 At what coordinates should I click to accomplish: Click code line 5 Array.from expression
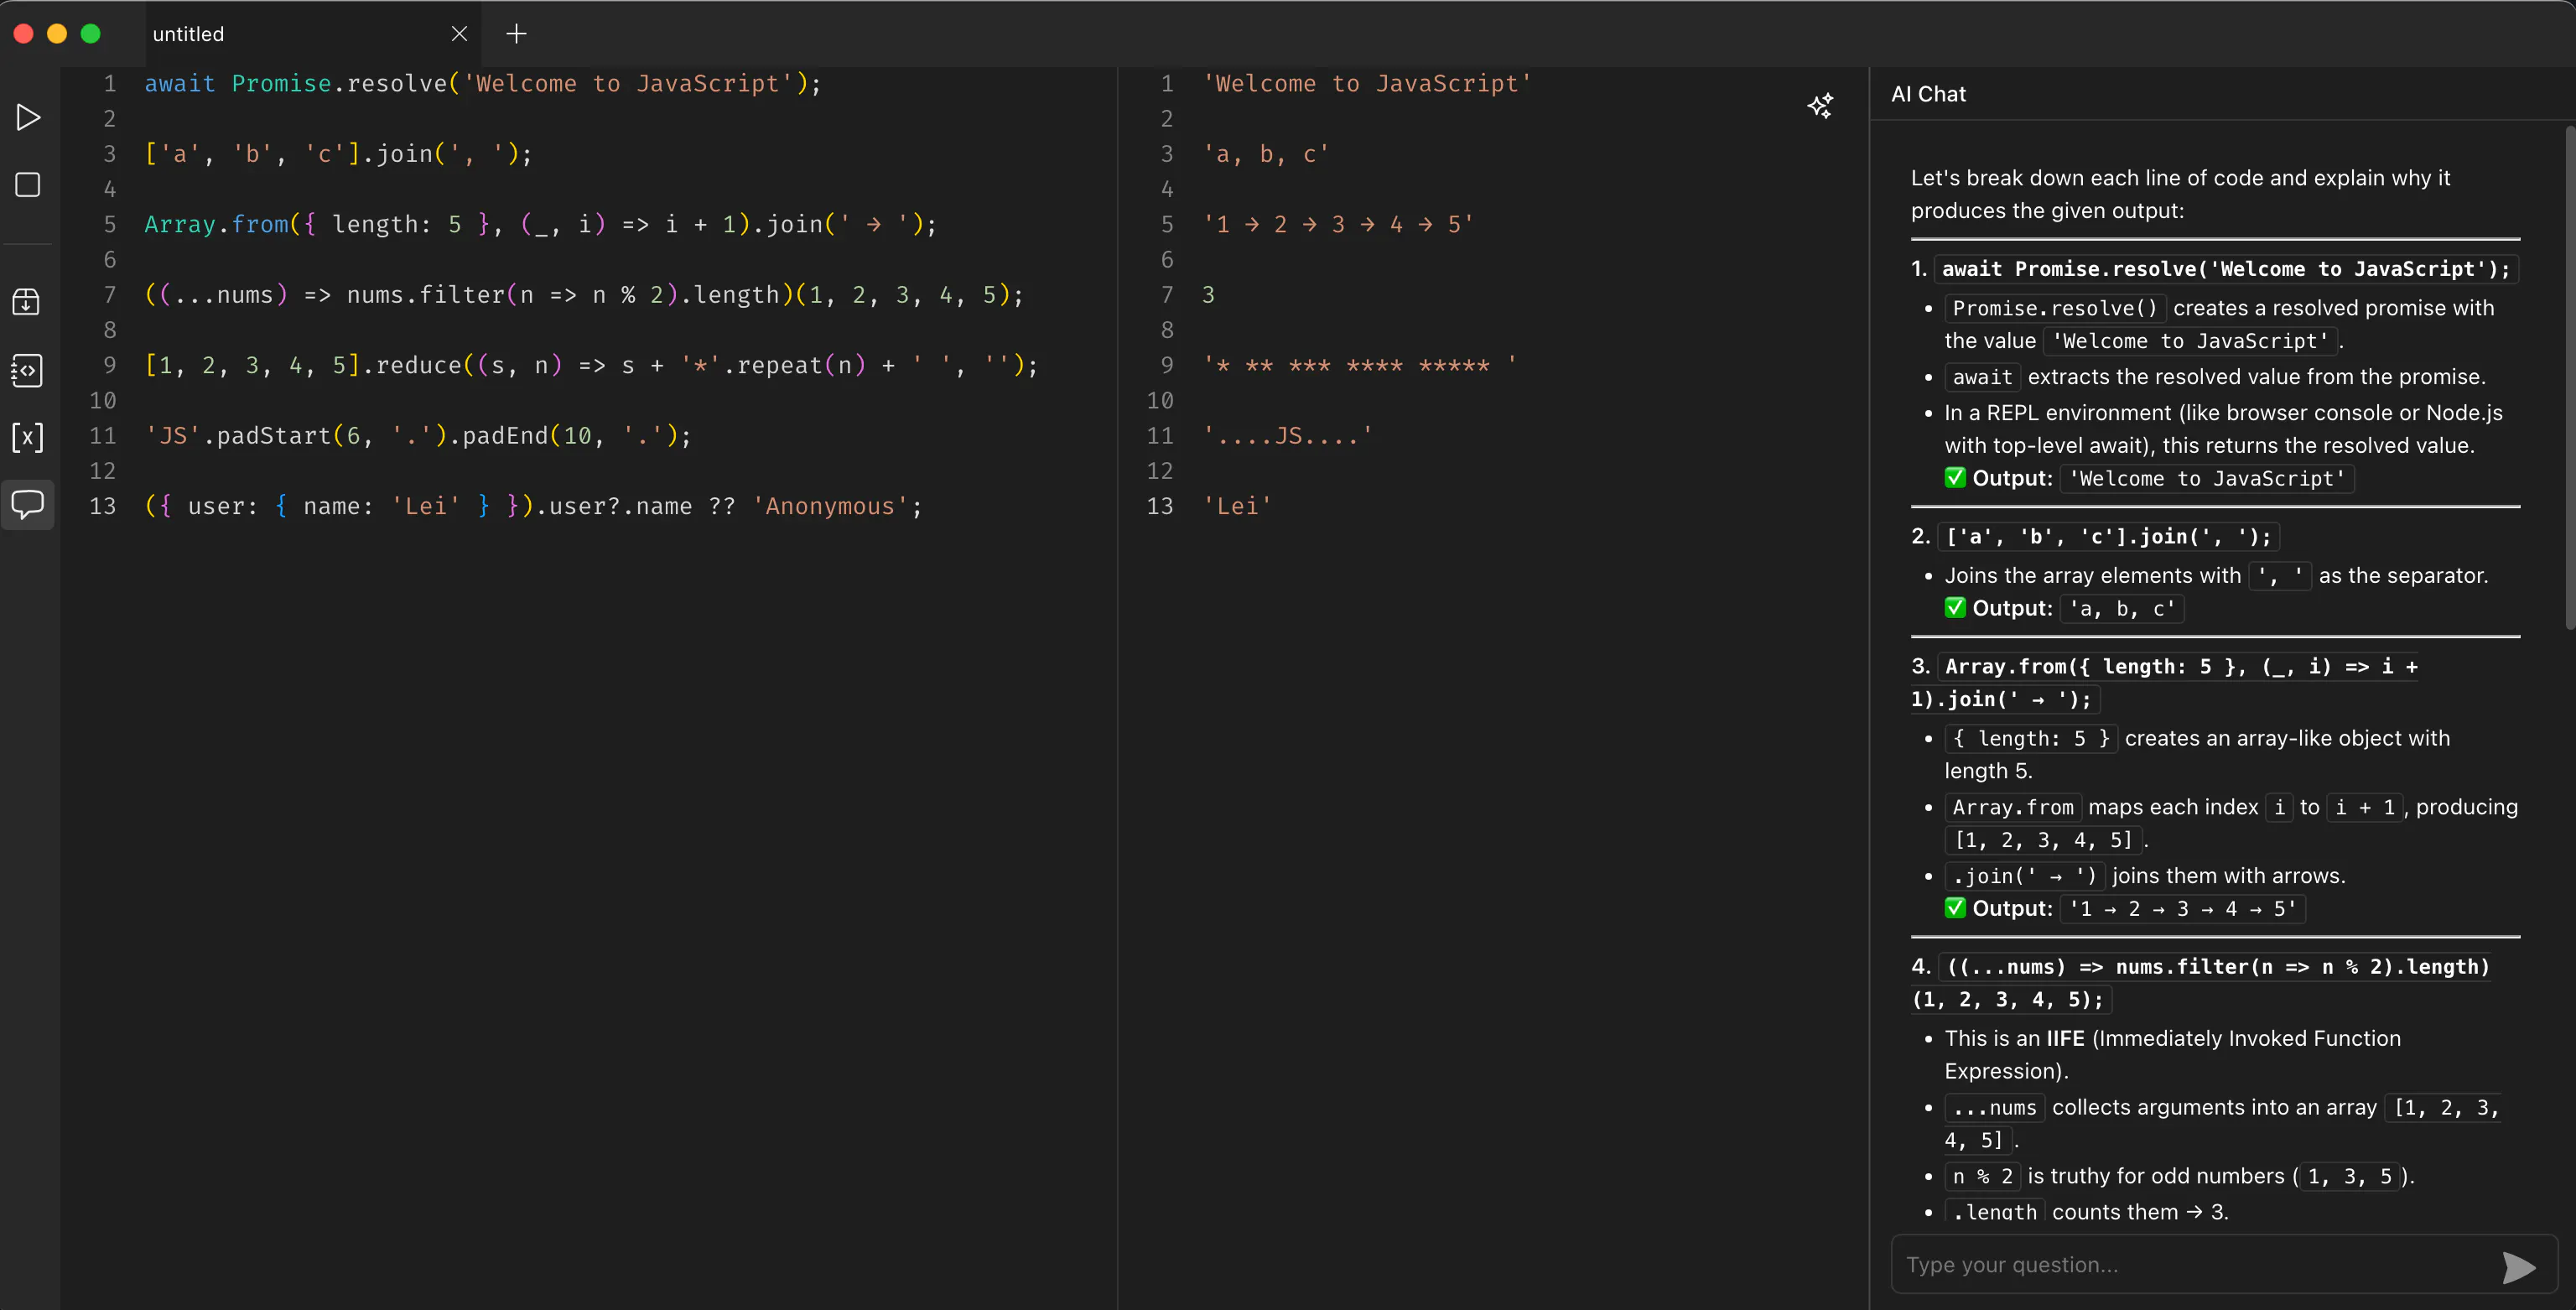541,224
